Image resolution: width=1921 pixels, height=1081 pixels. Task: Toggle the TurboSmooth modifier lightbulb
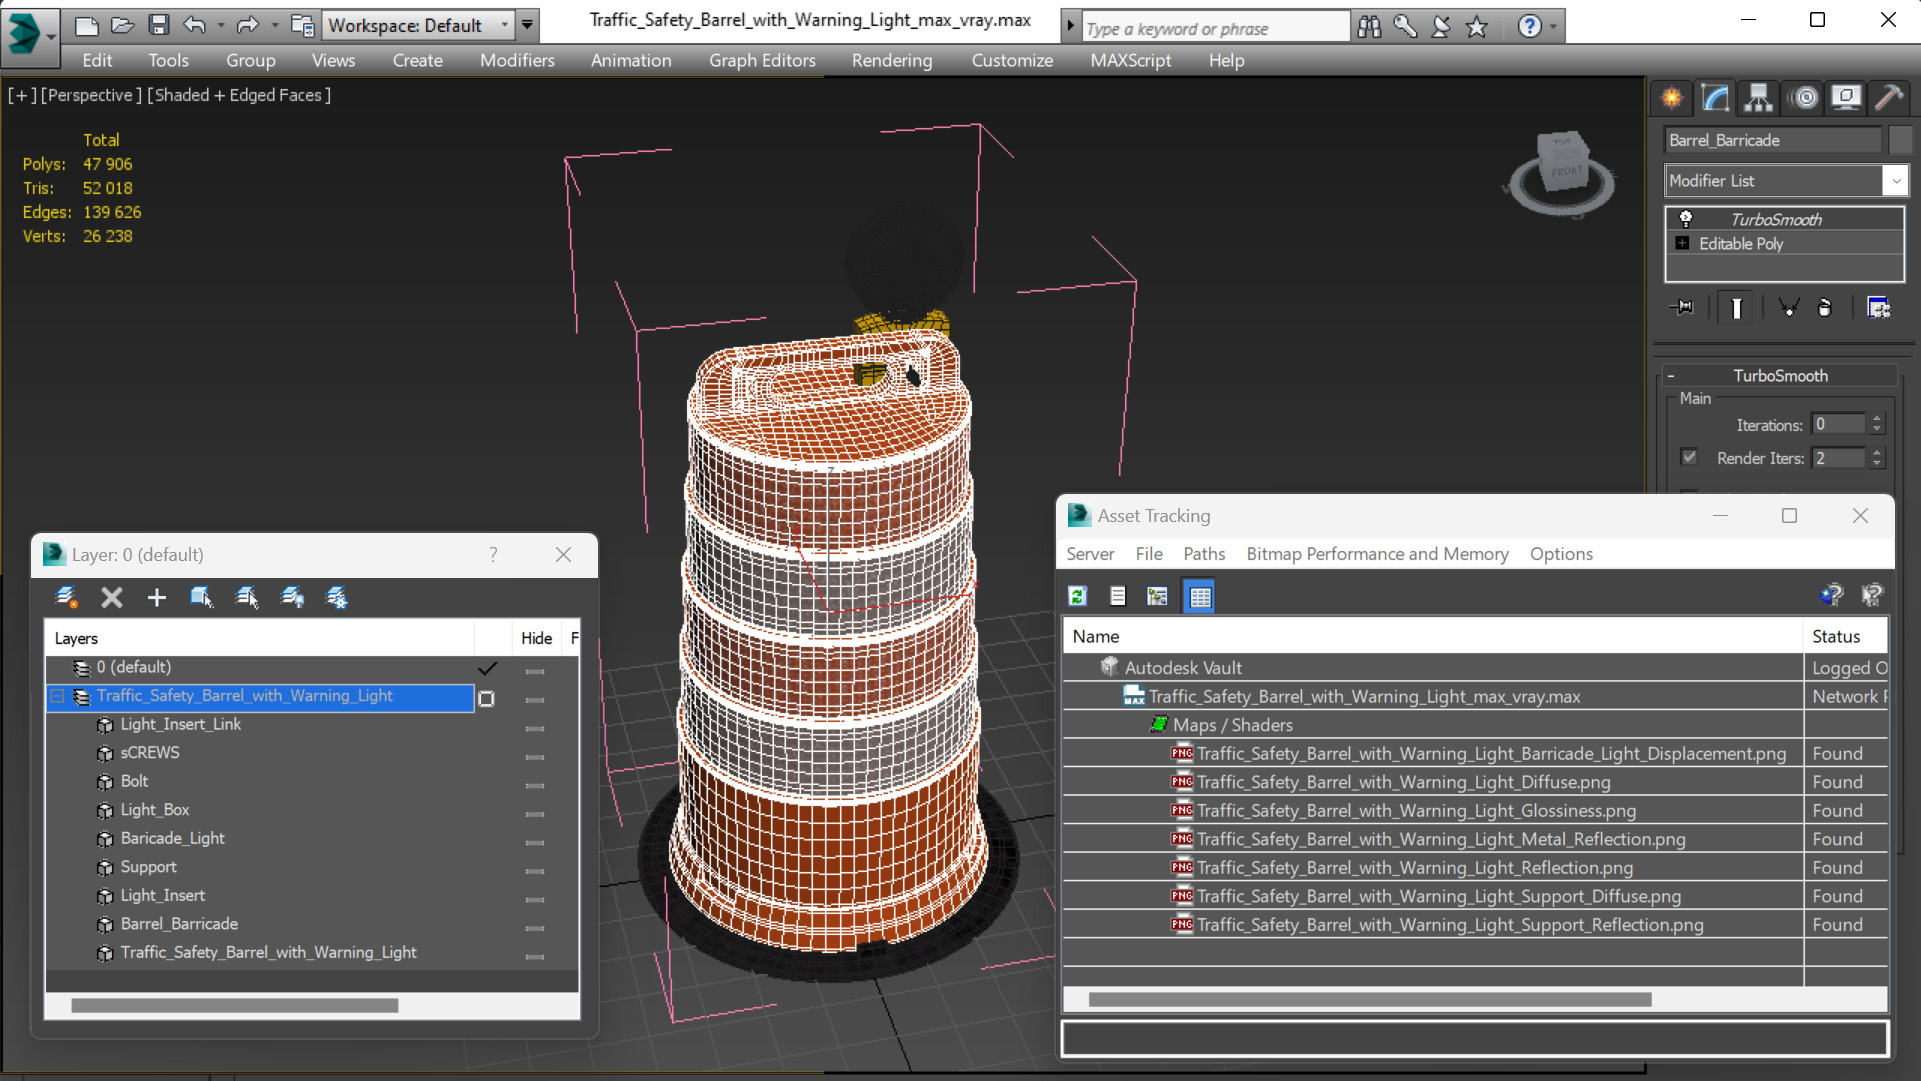pos(1686,218)
